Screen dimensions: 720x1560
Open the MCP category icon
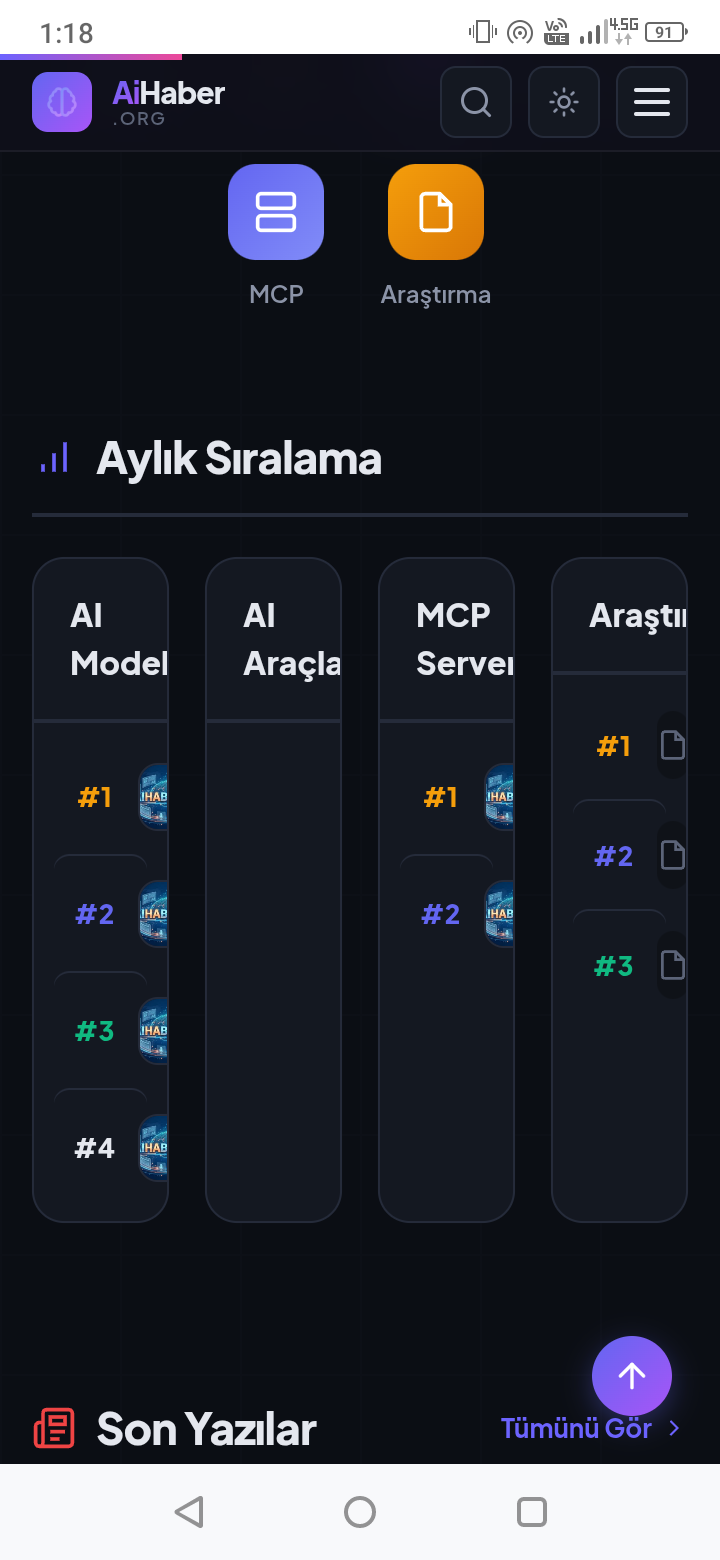pos(276,212)
